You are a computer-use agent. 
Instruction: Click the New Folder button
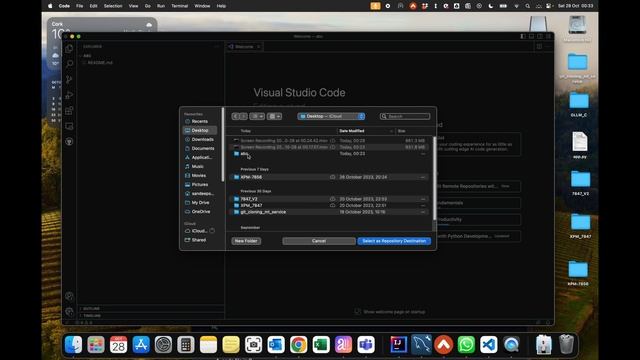[x=246, y=241]
